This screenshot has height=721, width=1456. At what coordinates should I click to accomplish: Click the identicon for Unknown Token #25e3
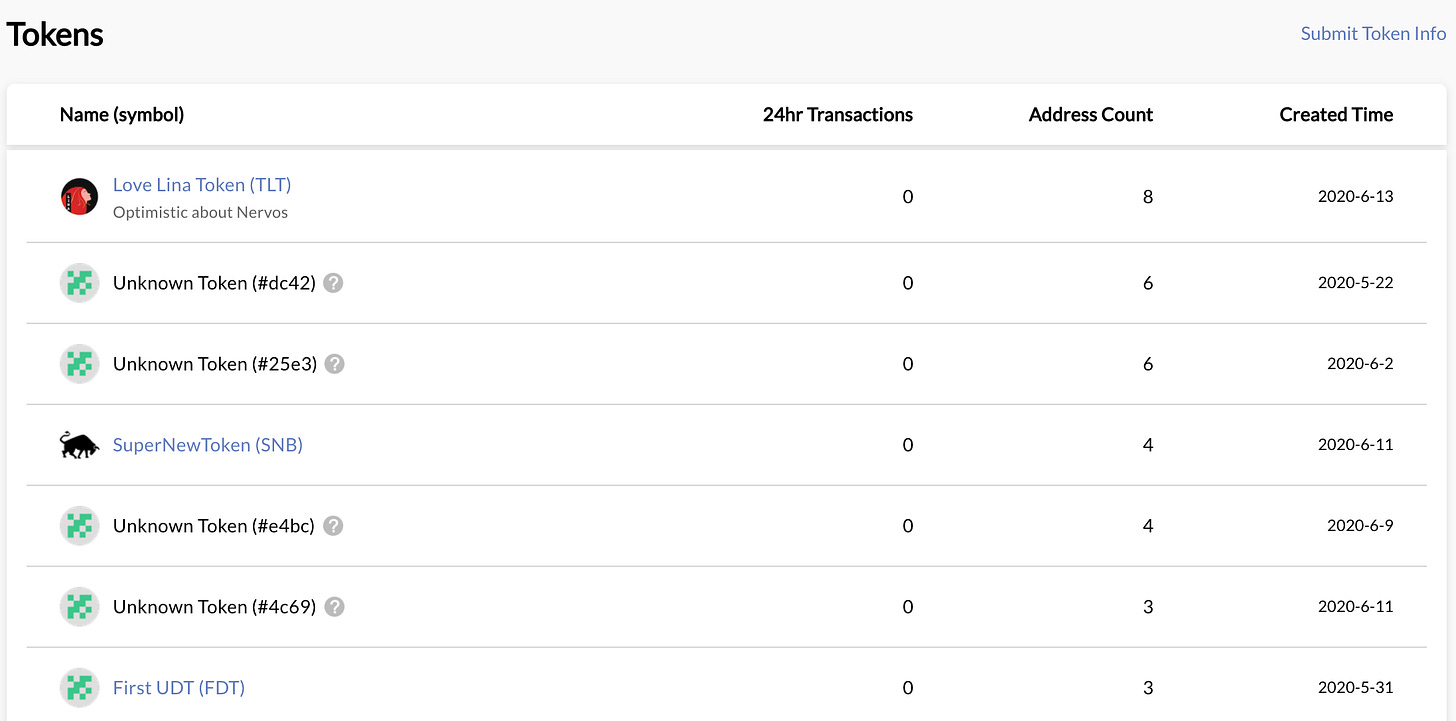pos(79,364)
